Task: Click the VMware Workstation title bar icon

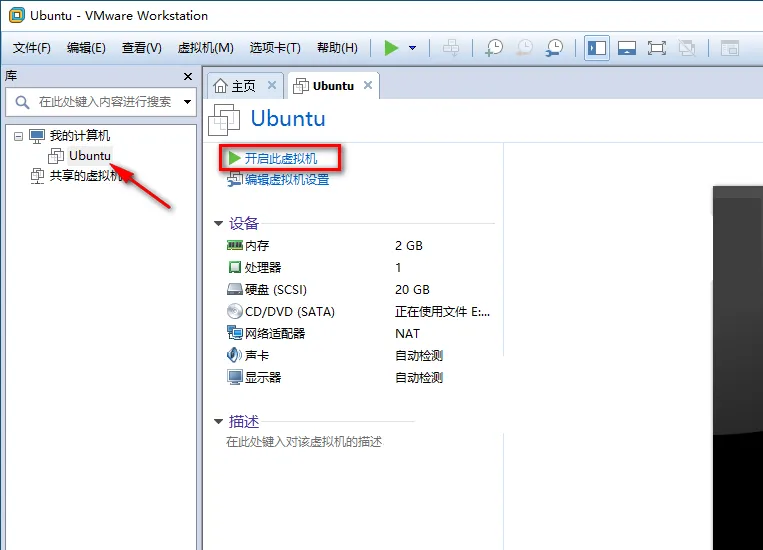Action: tap(17, 15)
